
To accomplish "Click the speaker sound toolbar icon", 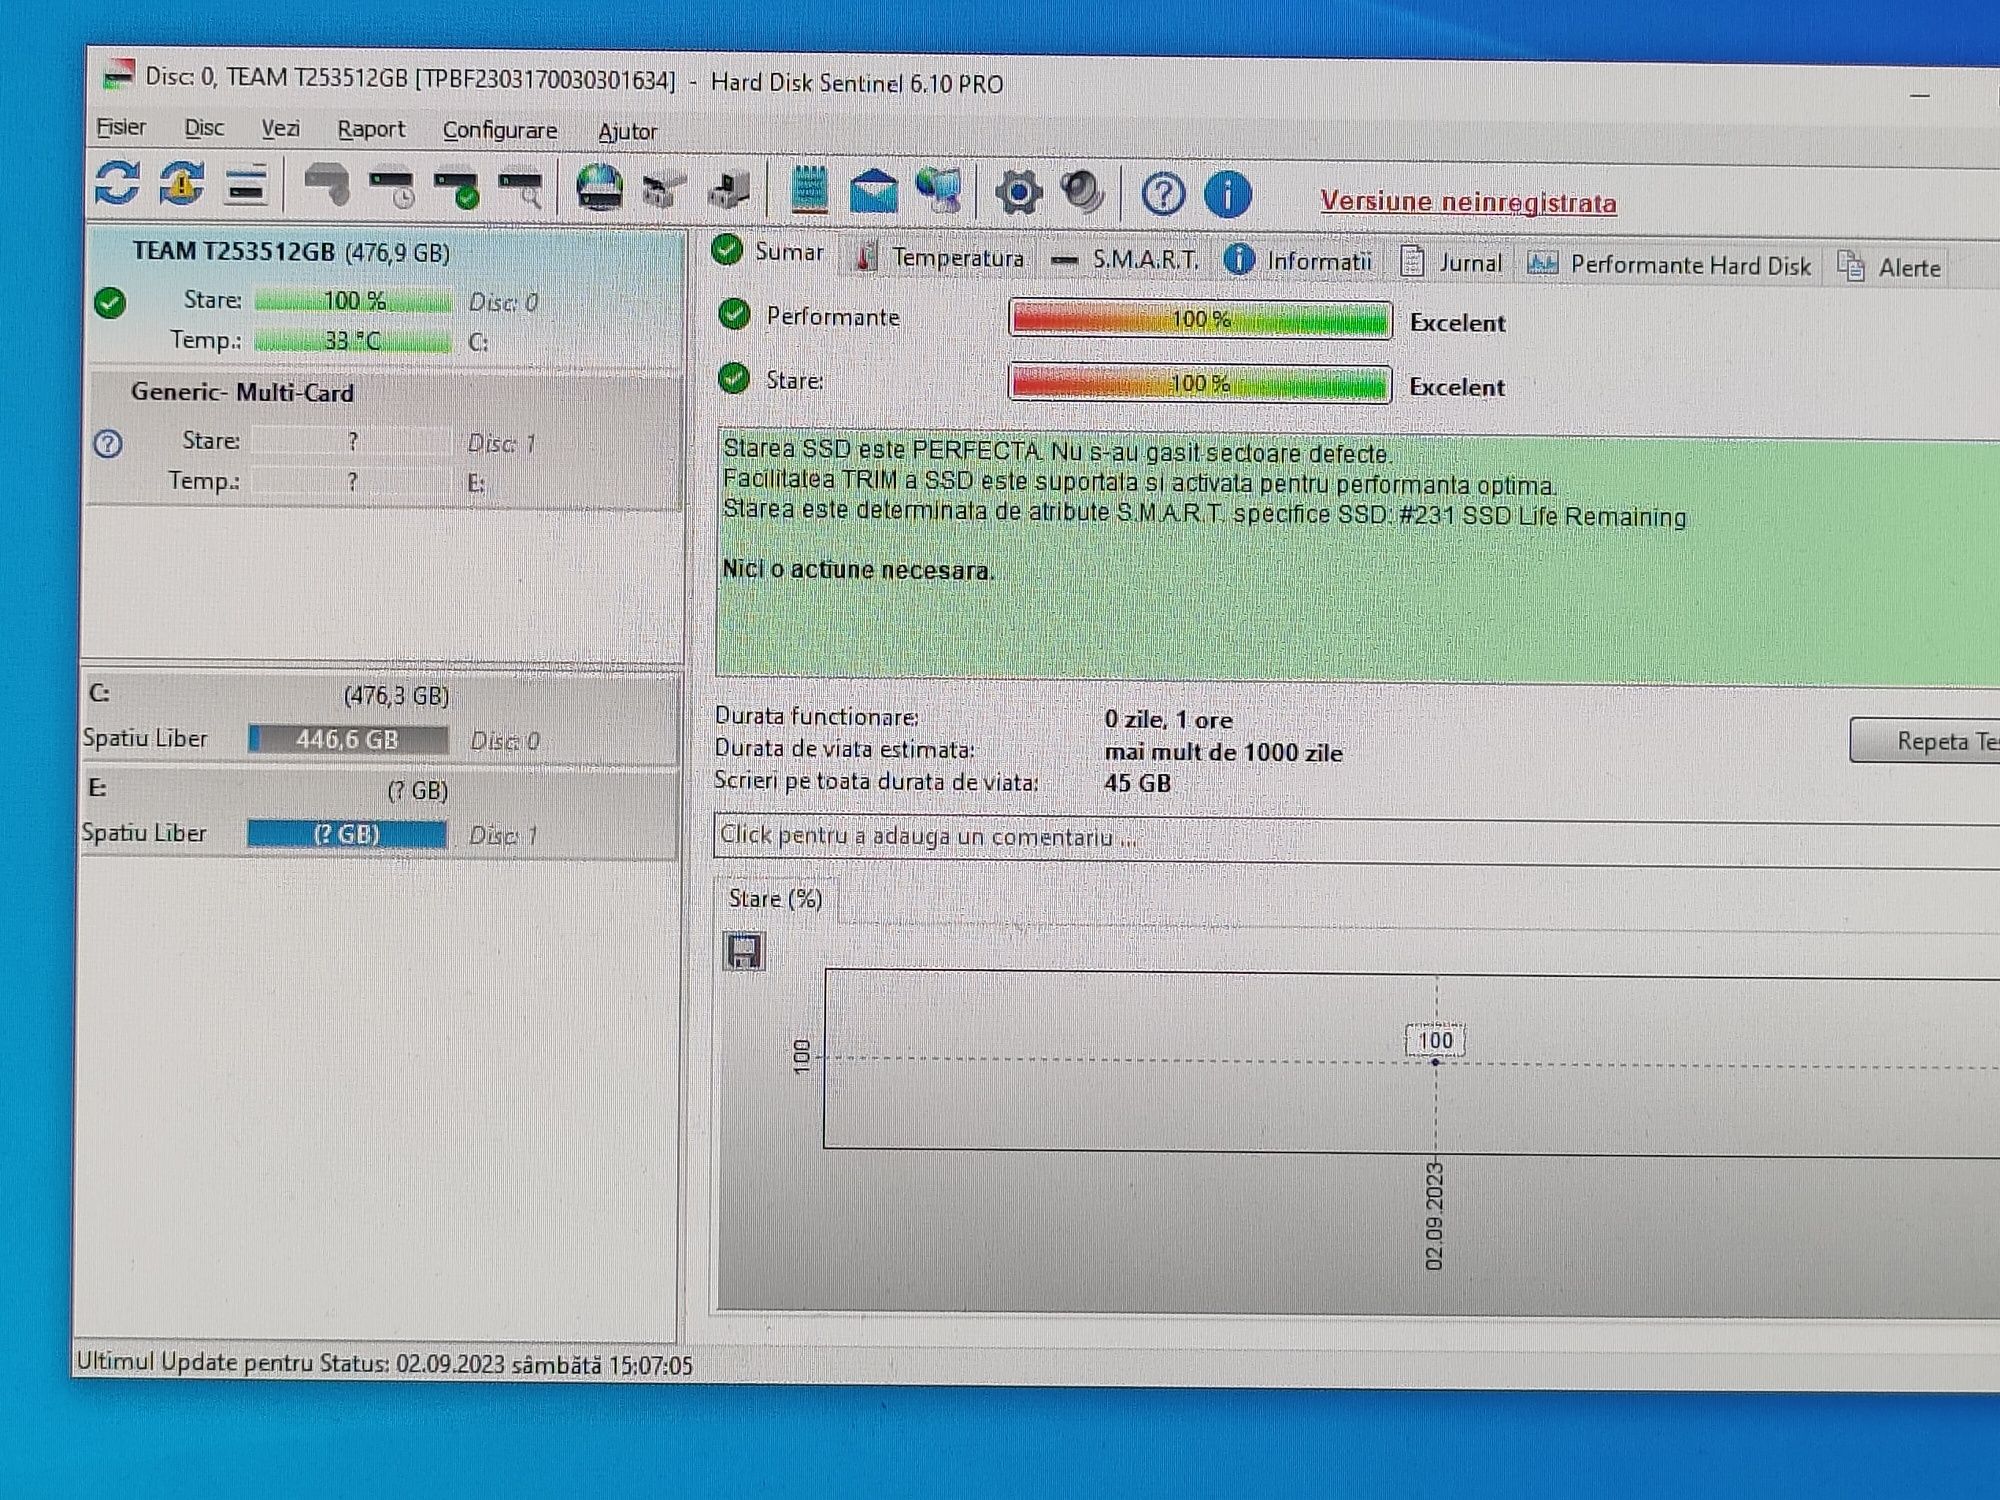I will tap(1082, 193).
